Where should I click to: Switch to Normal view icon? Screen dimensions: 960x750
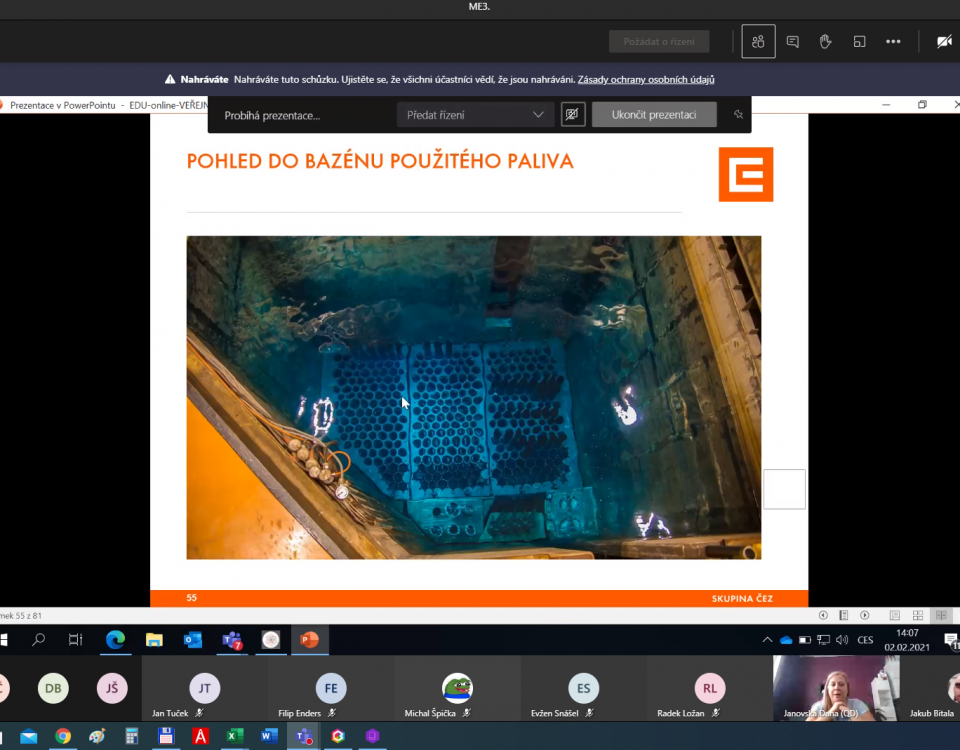(x=894, y=615)
